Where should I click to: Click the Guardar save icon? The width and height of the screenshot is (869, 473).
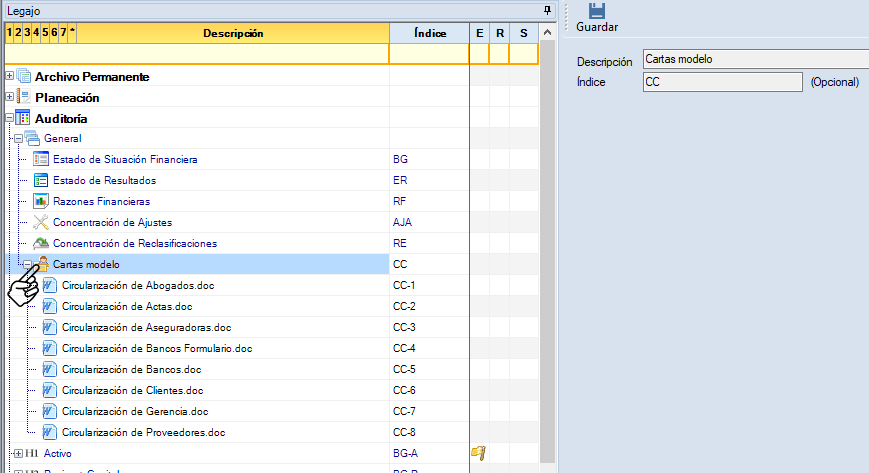click(x=597, y=12)
